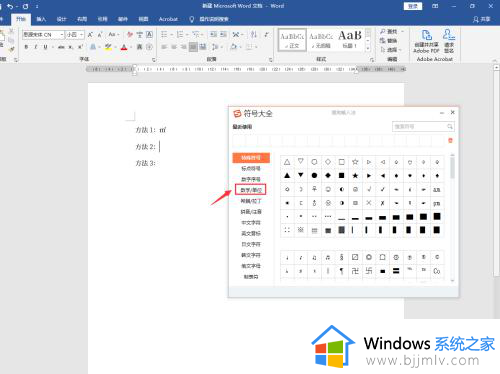Open the borders dropdown arrow
The width and height of the screenshot is (500, 374).
(256, 47)
